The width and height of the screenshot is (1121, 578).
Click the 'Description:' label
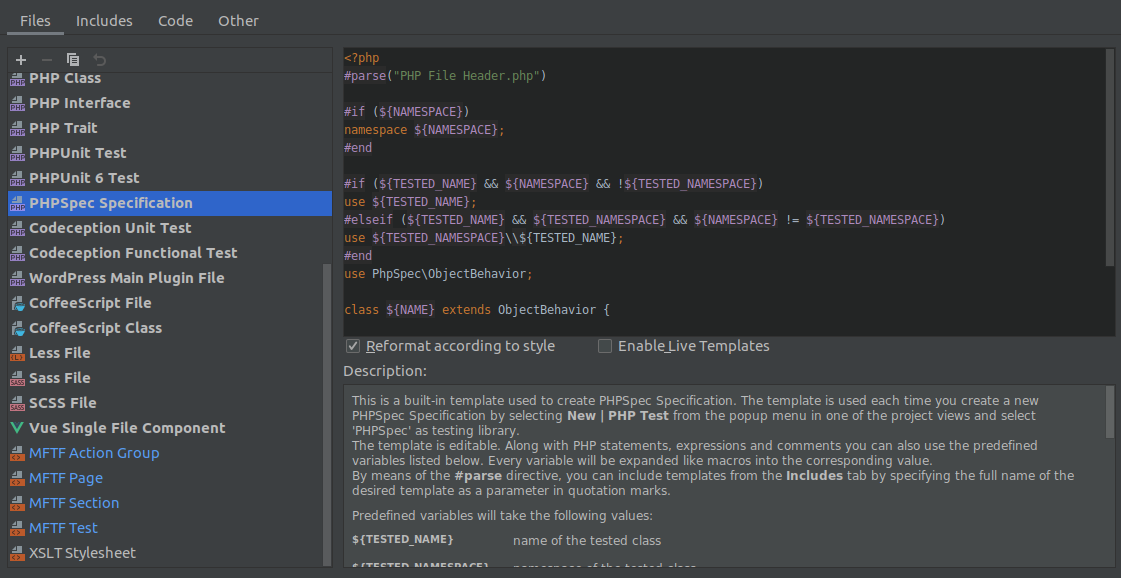coord(385,371)
